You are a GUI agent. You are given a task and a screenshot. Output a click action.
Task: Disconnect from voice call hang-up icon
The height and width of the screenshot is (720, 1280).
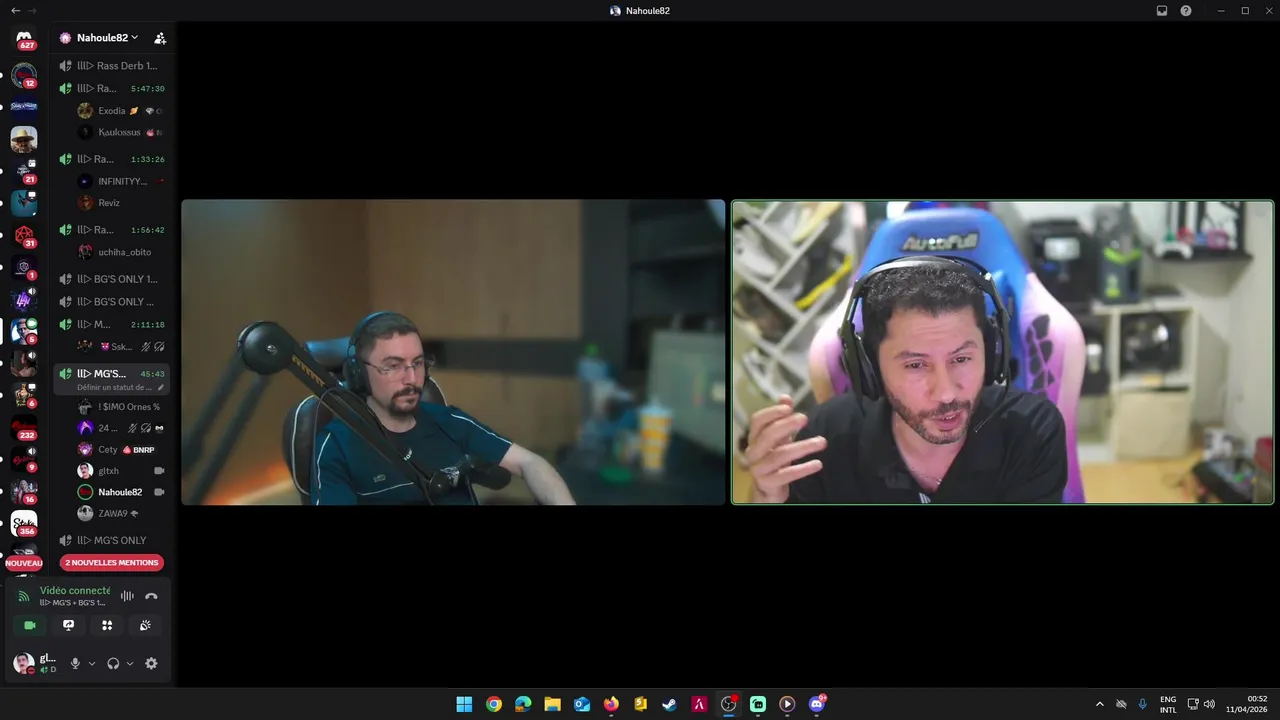[x=151, y=596]
